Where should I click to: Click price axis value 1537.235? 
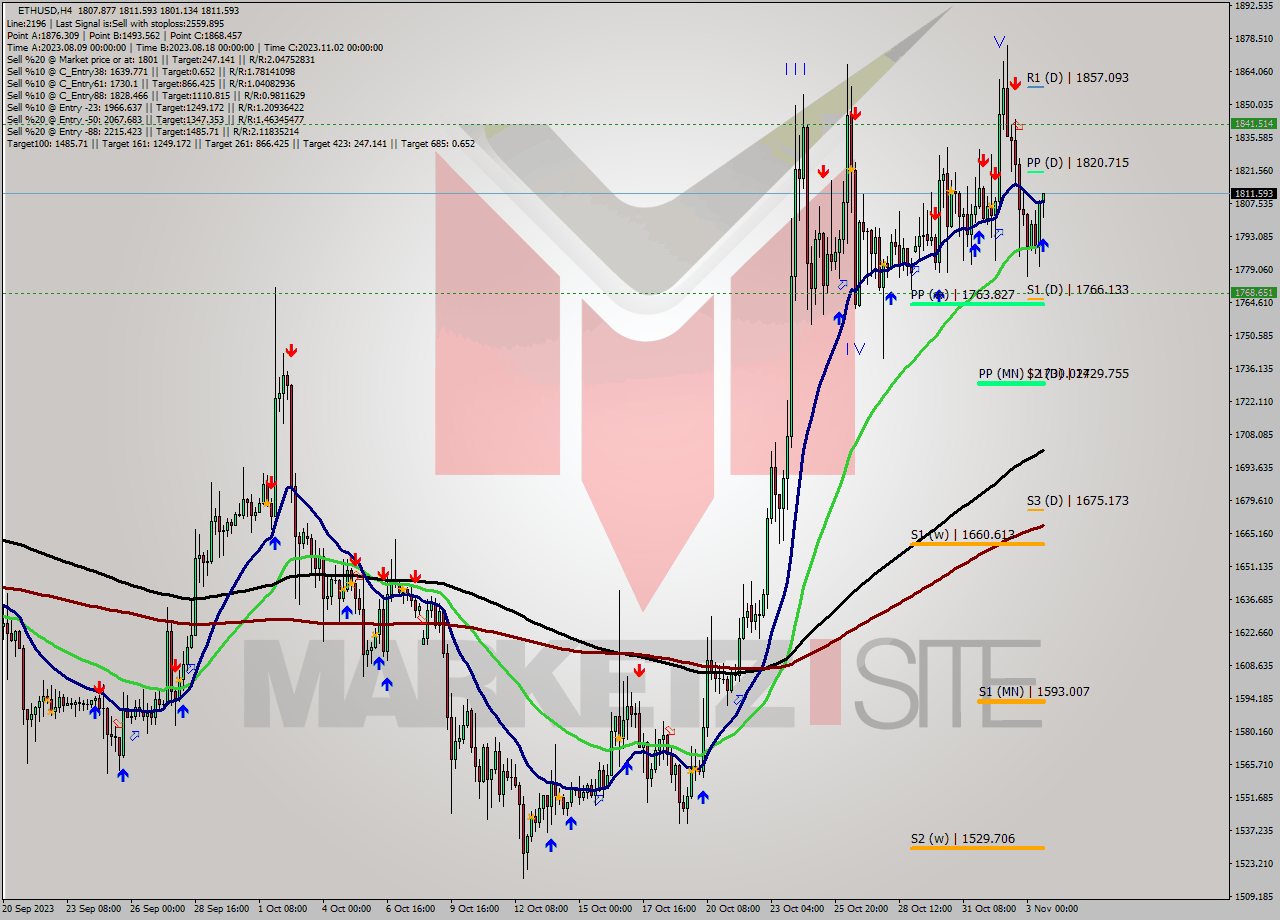click(x=1253, y=831)
